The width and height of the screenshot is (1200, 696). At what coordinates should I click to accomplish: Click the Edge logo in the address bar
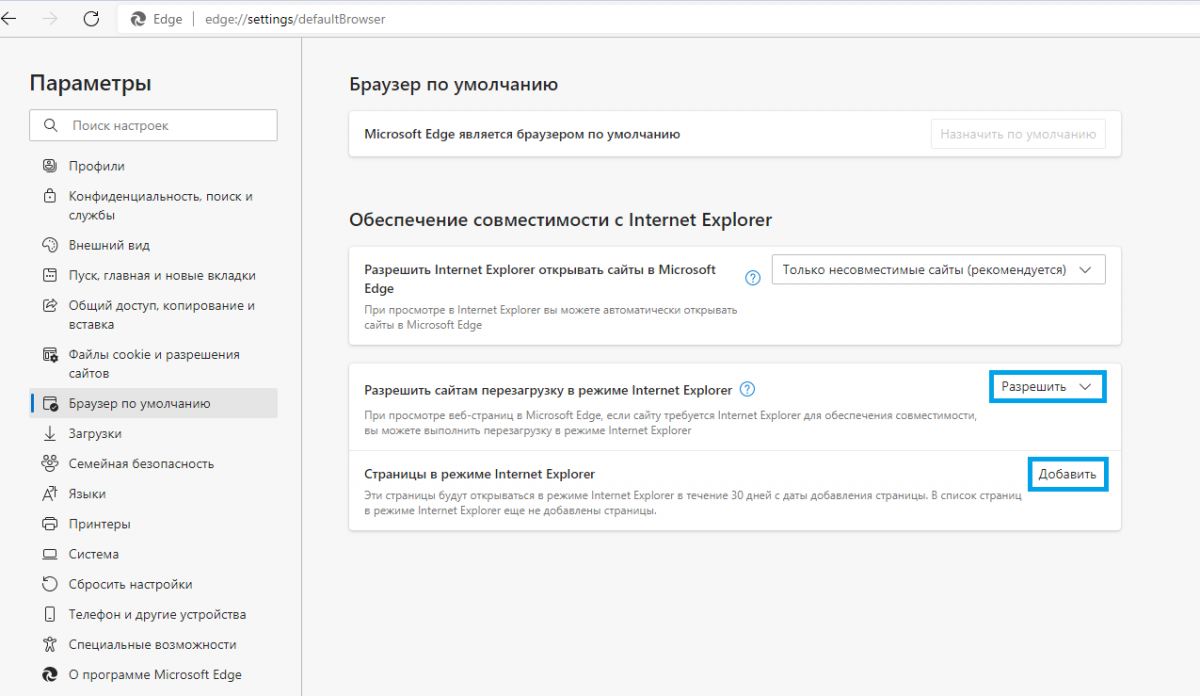pos(138,19)
